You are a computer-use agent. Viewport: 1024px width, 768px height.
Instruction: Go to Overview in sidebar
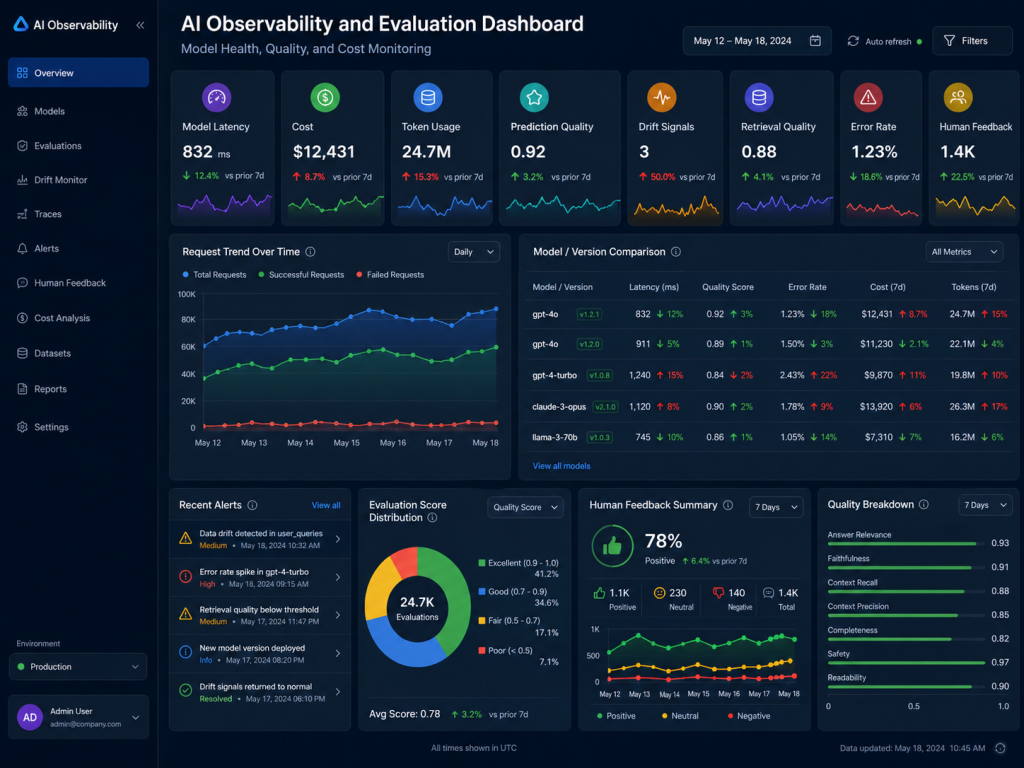(x=78, y=72)
